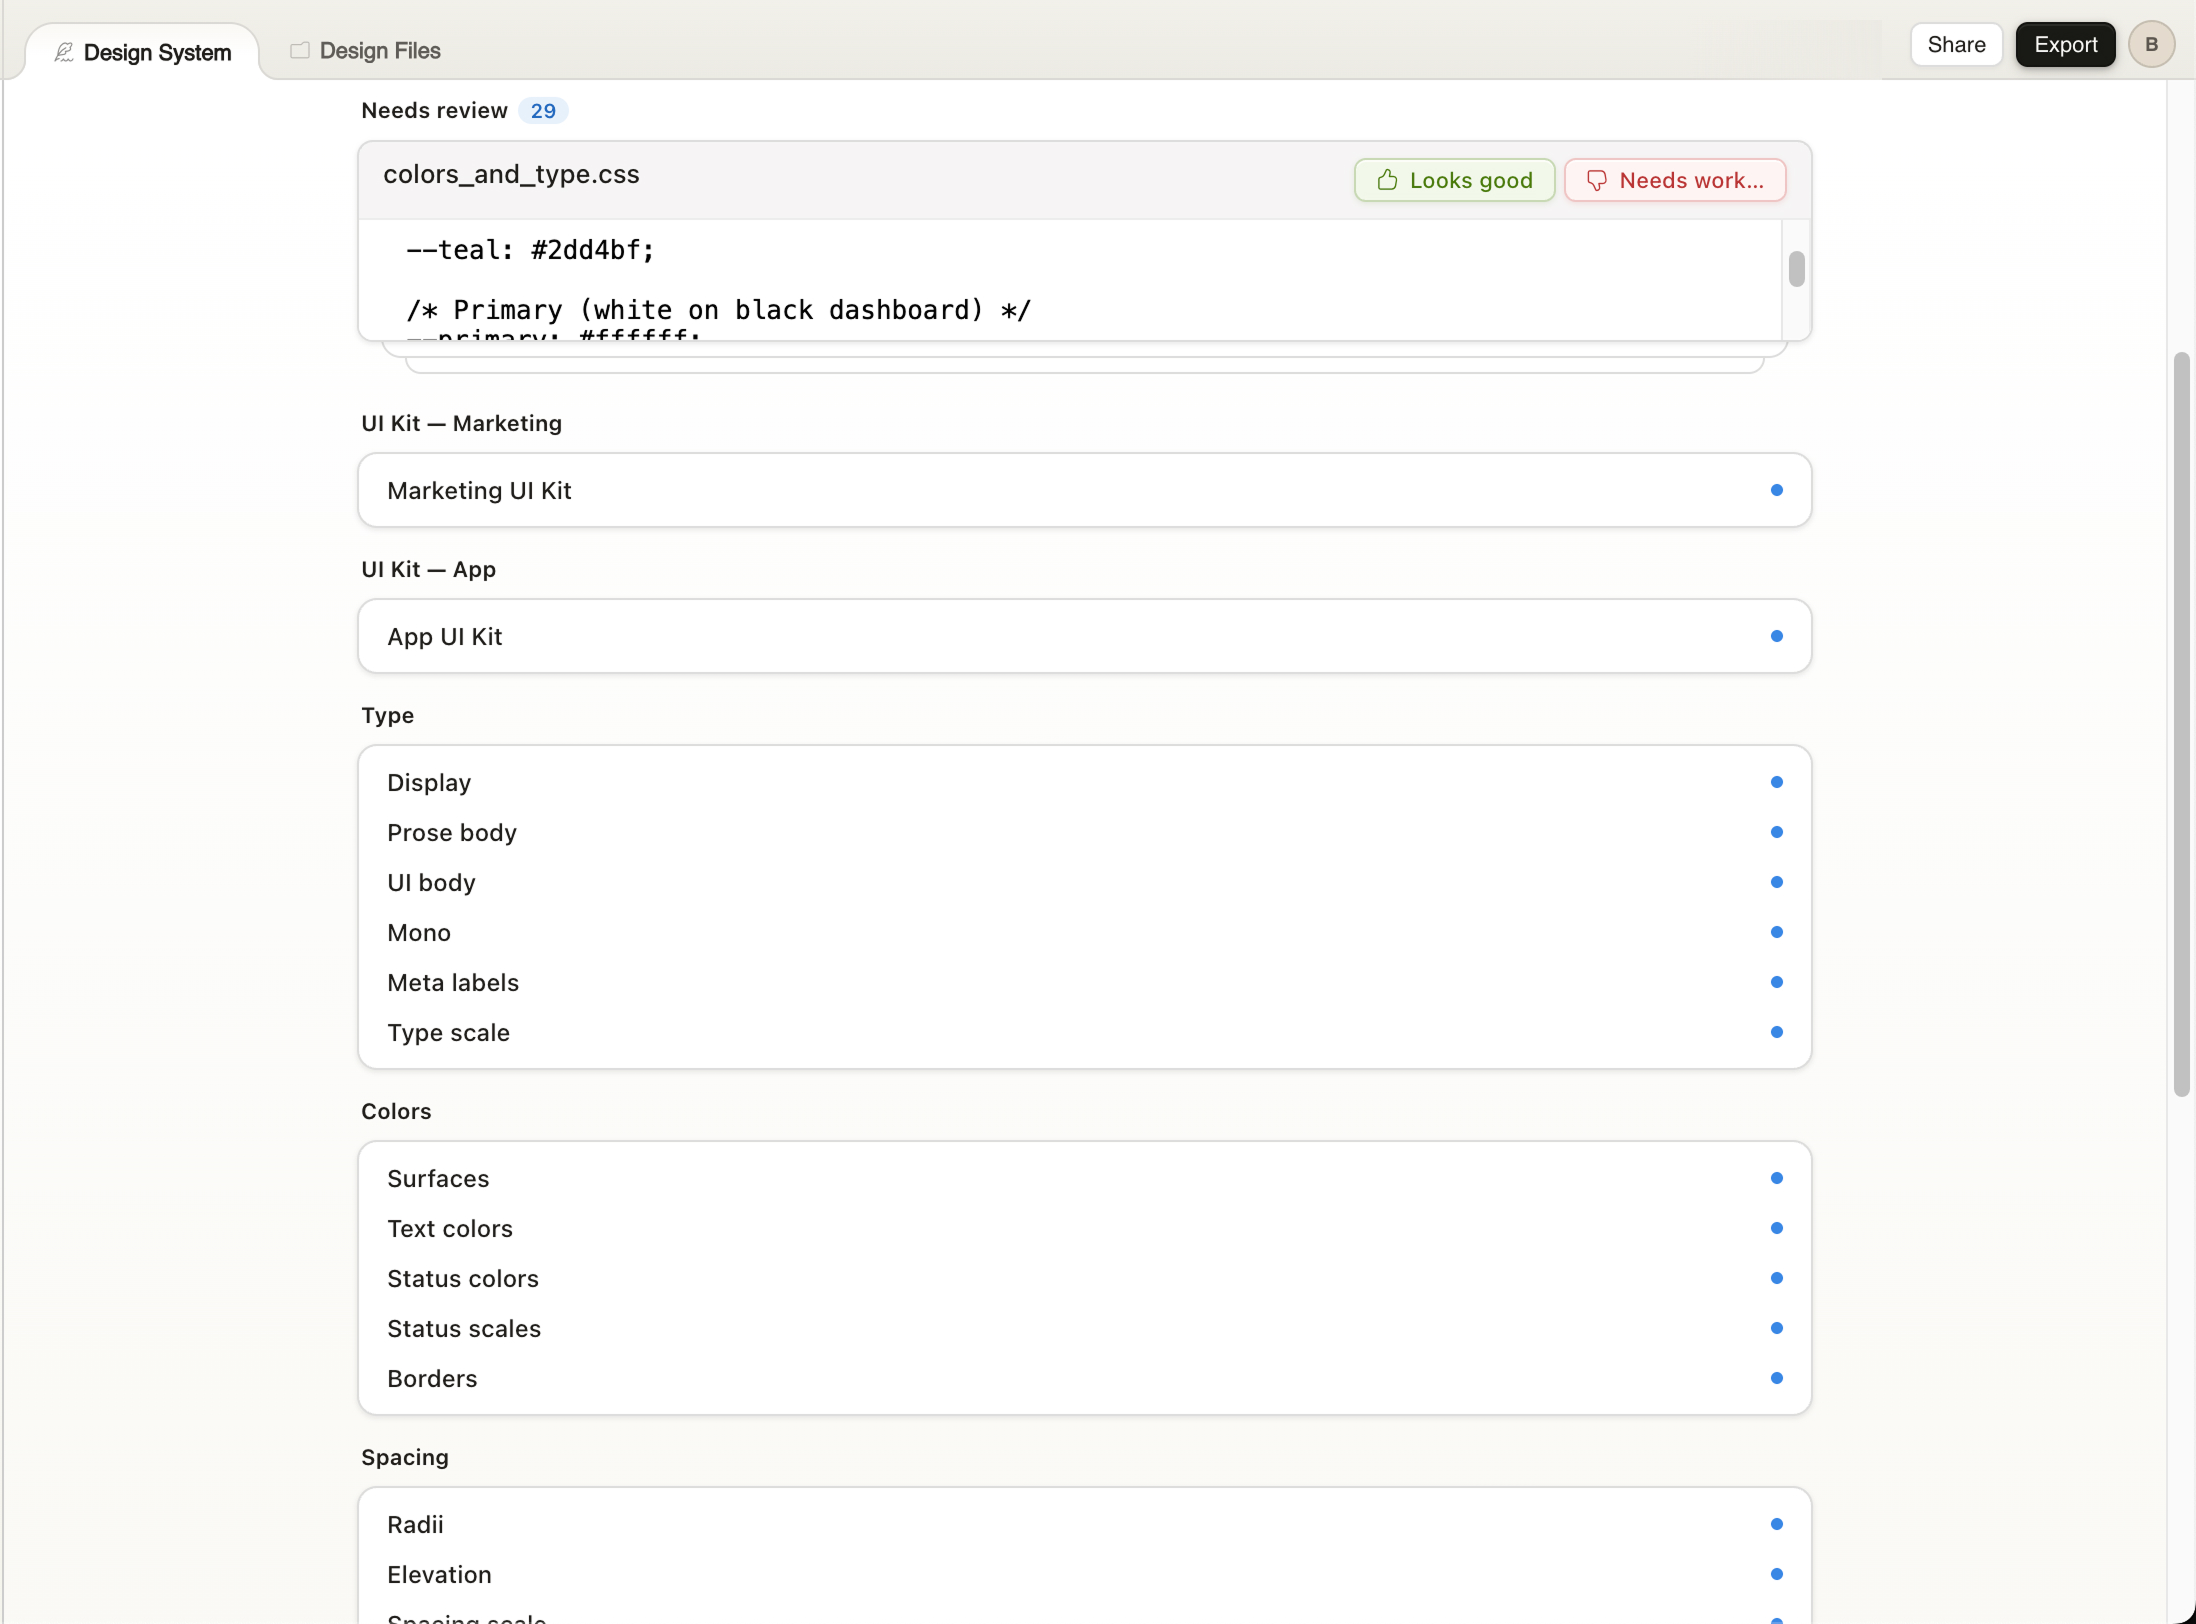Click the code preview scrollbar thumb
2196x1624 pixels.
tap(1796, 269)
